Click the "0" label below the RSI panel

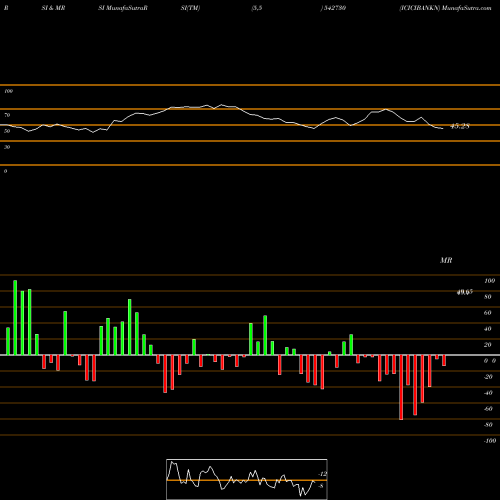(5, 171)
